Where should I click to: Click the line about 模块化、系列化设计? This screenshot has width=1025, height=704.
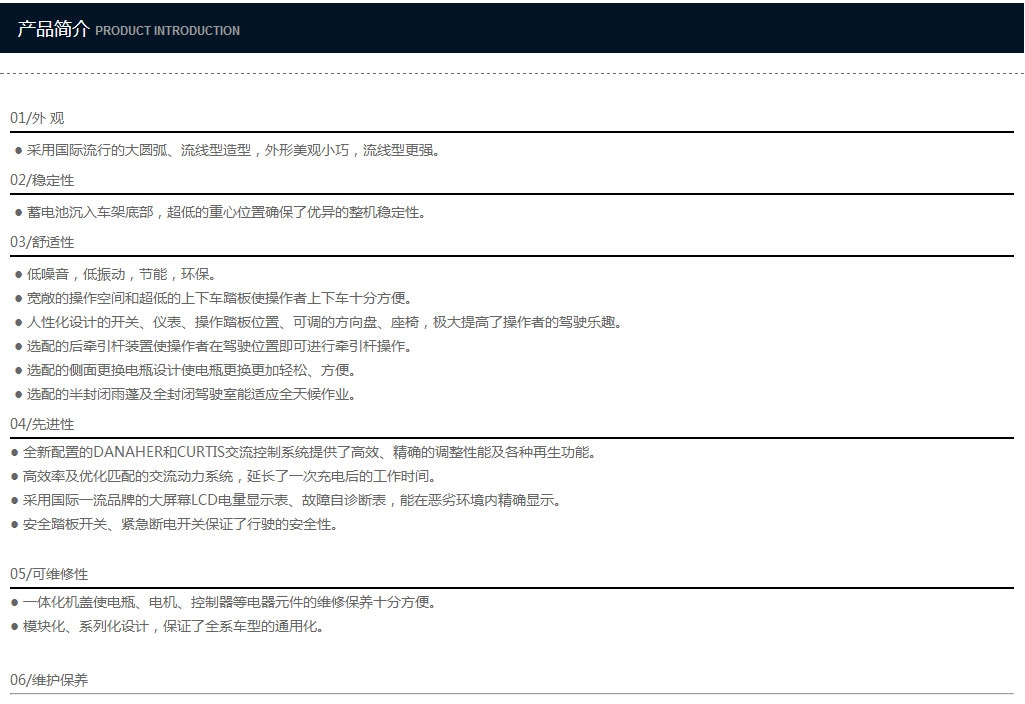click(167, 627)
